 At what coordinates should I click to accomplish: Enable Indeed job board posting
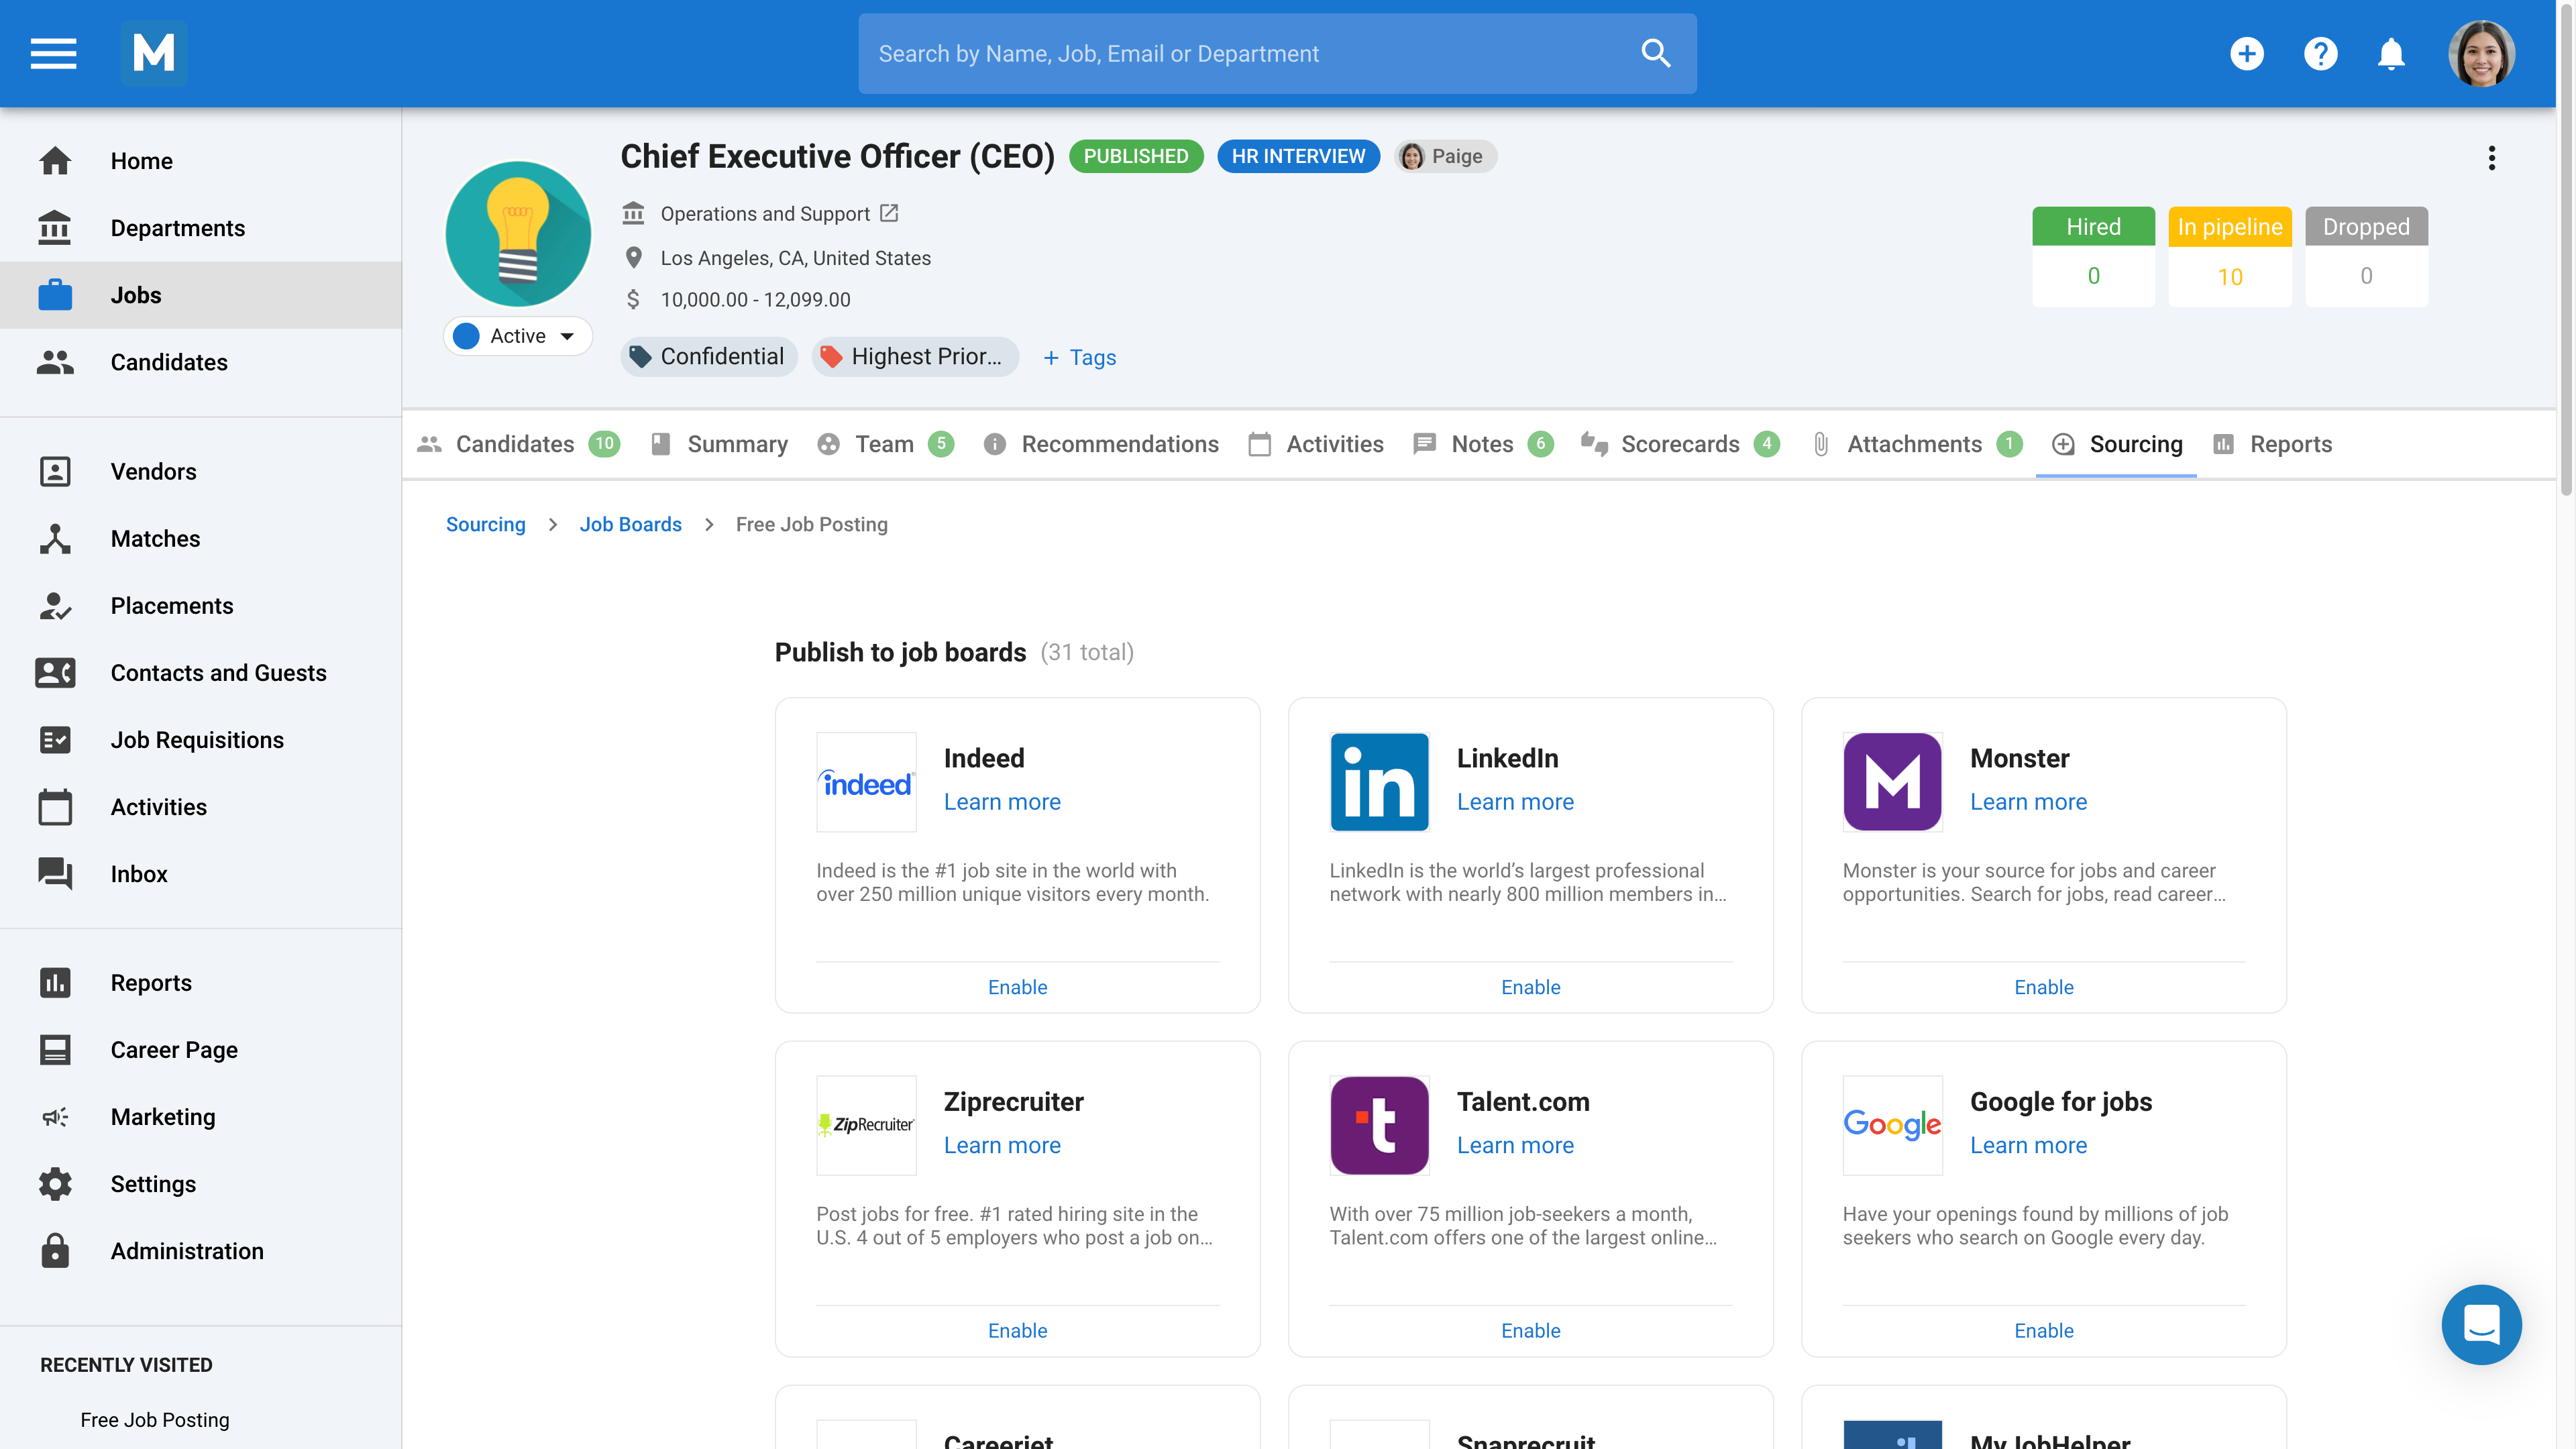tap(1017, 986)
